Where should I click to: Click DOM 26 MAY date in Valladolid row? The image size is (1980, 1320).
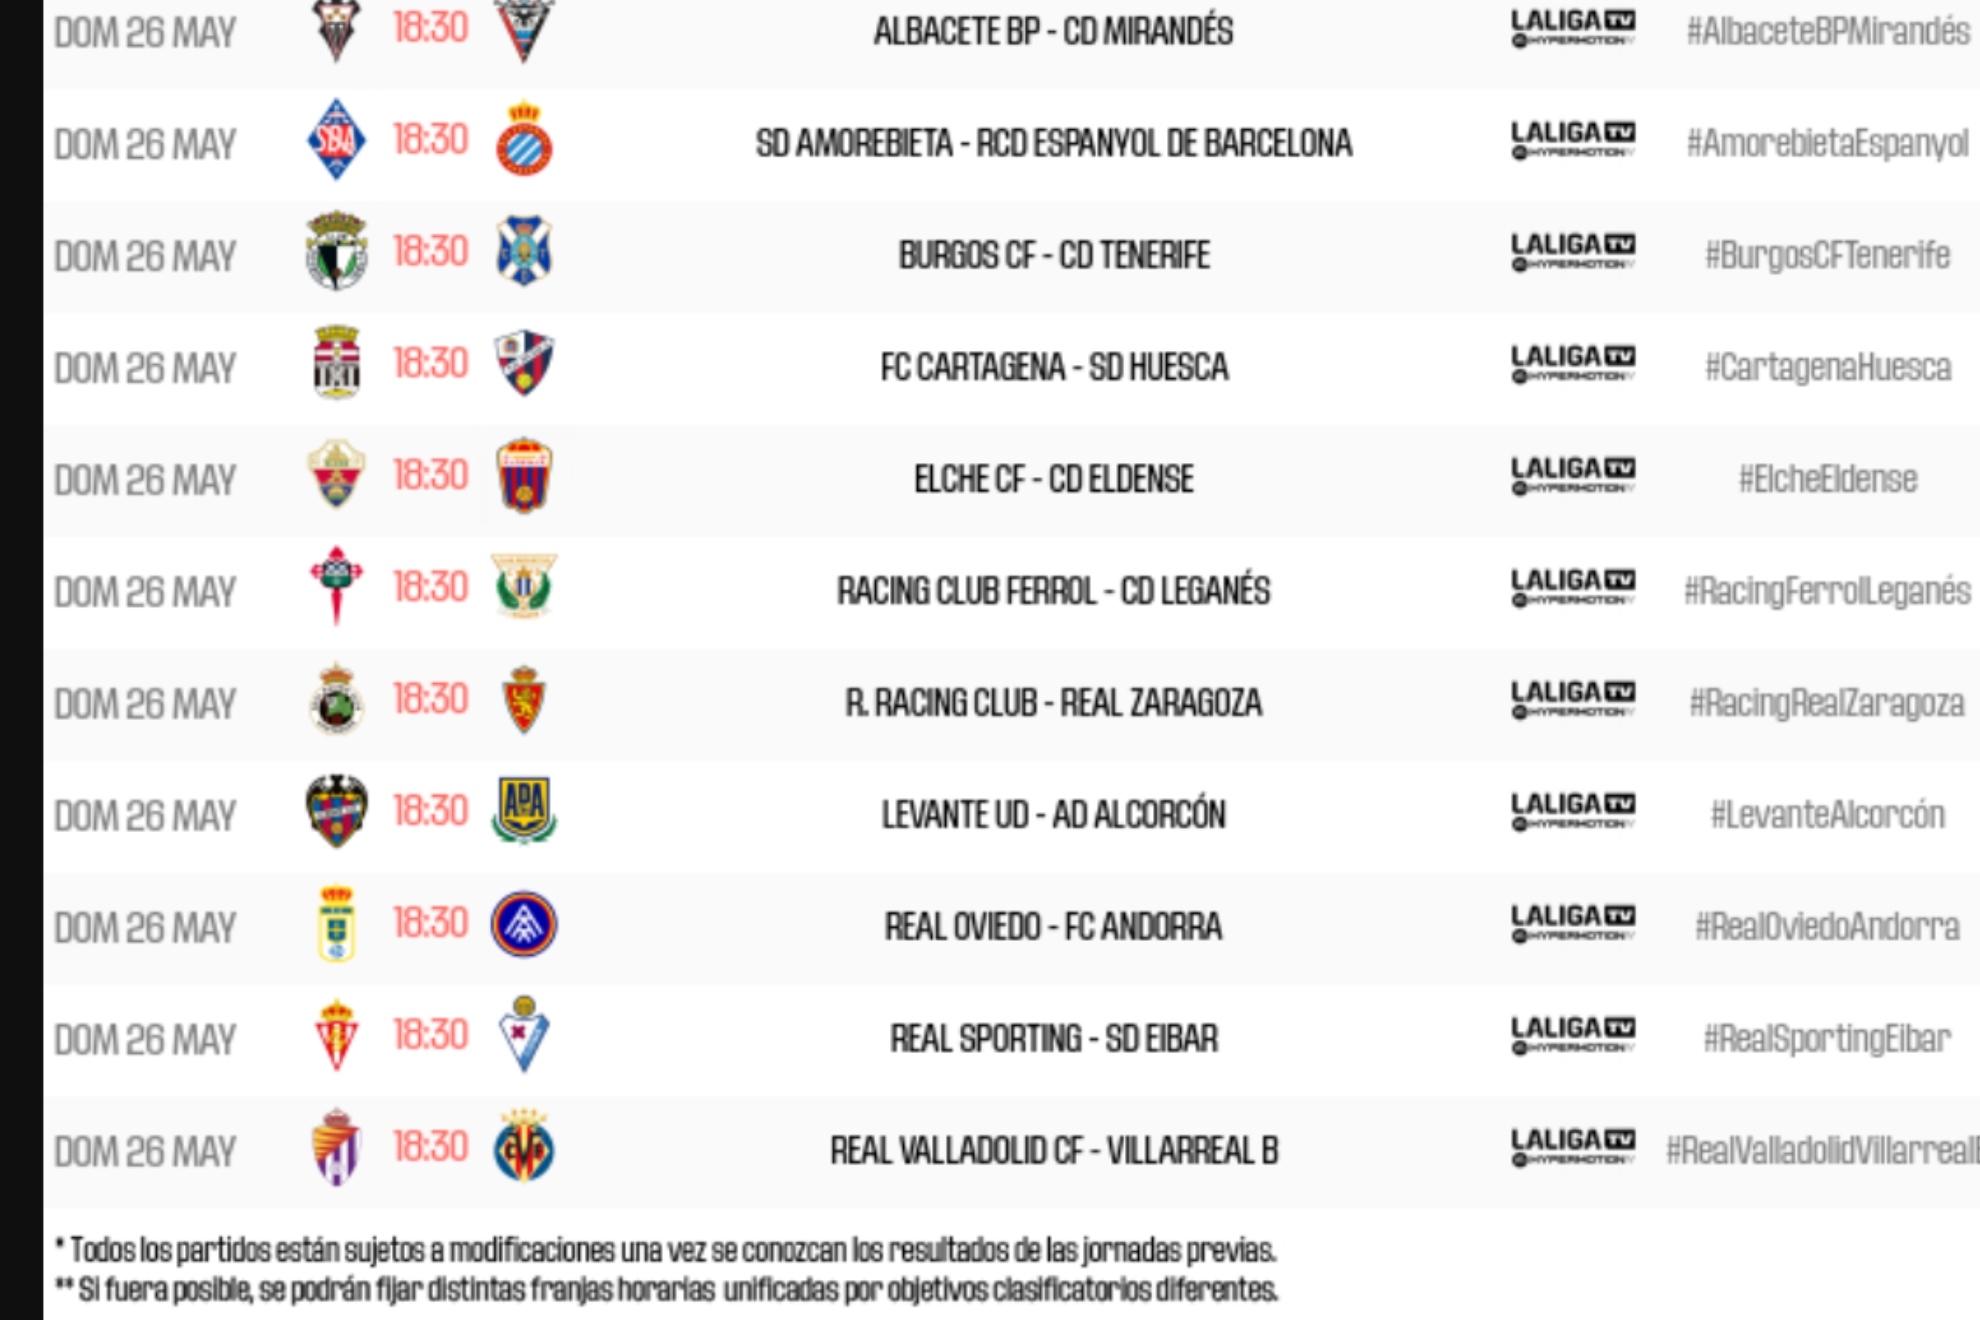(145, 1151)
